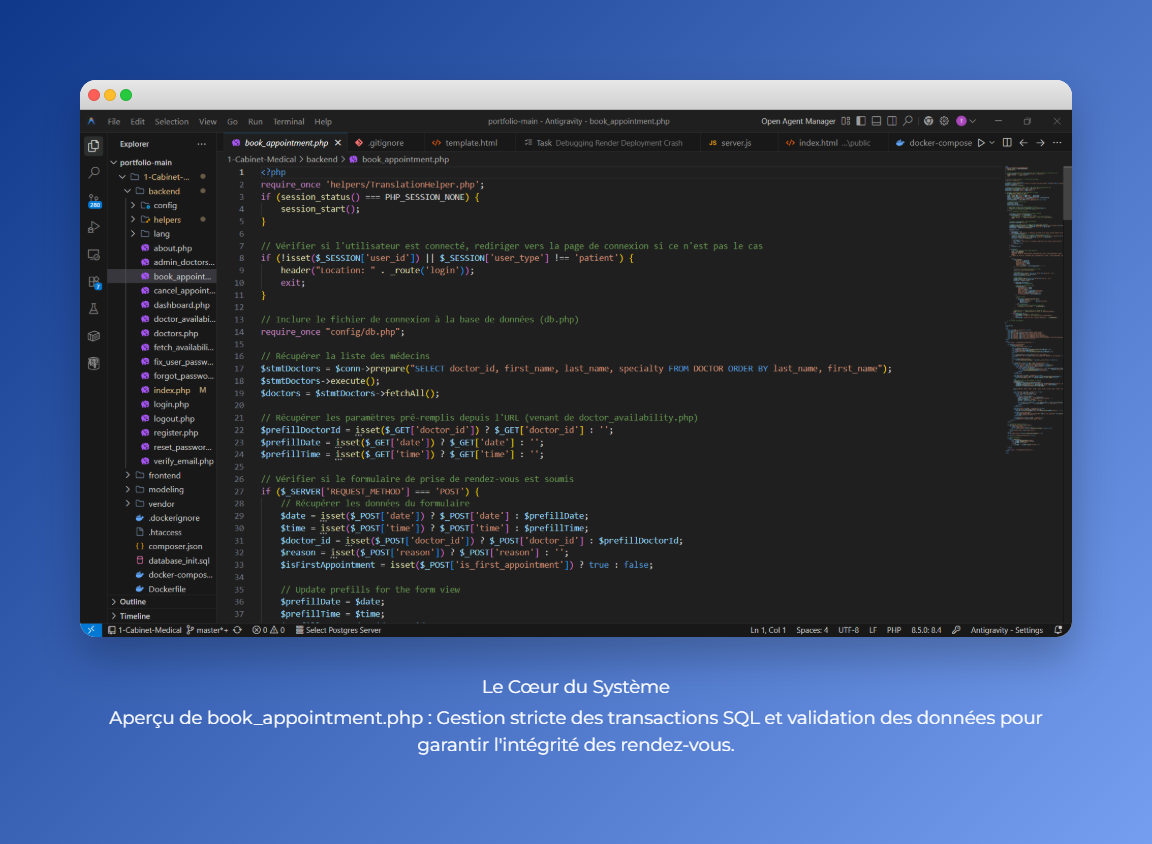Open the Search view in activity bar

pyautogui.click(x=93, y=173)
